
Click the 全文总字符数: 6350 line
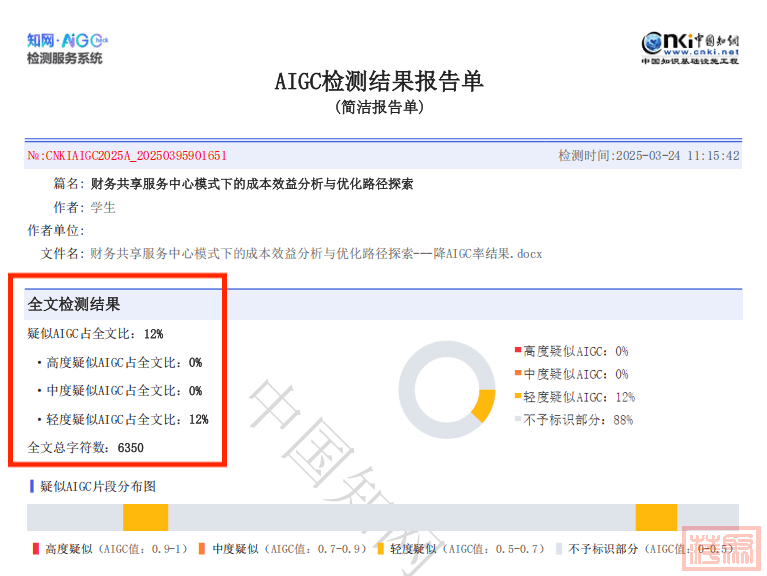[x=86, y=447]
